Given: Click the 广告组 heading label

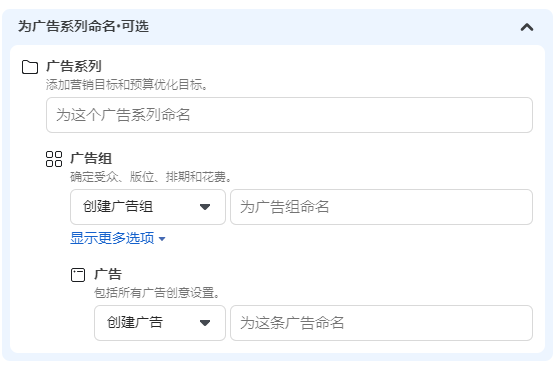Looking at the screenshot, I should (x=91, y=158).
